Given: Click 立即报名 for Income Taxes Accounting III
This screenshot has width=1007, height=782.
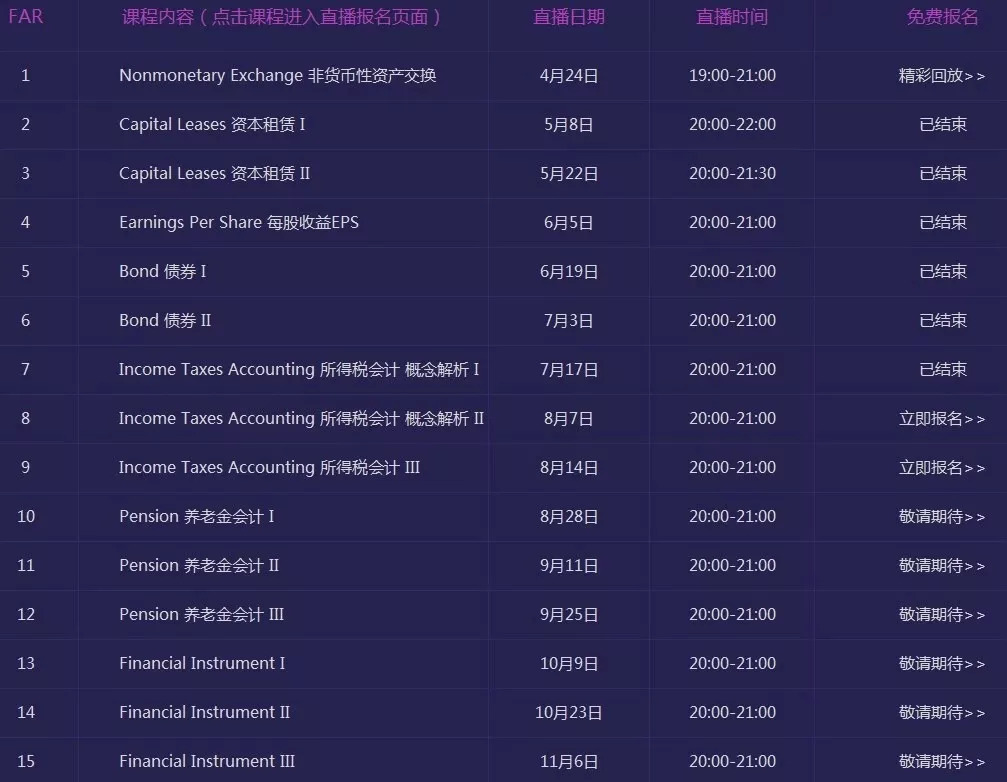Looking at the screenshot, I should click(941, 467).
